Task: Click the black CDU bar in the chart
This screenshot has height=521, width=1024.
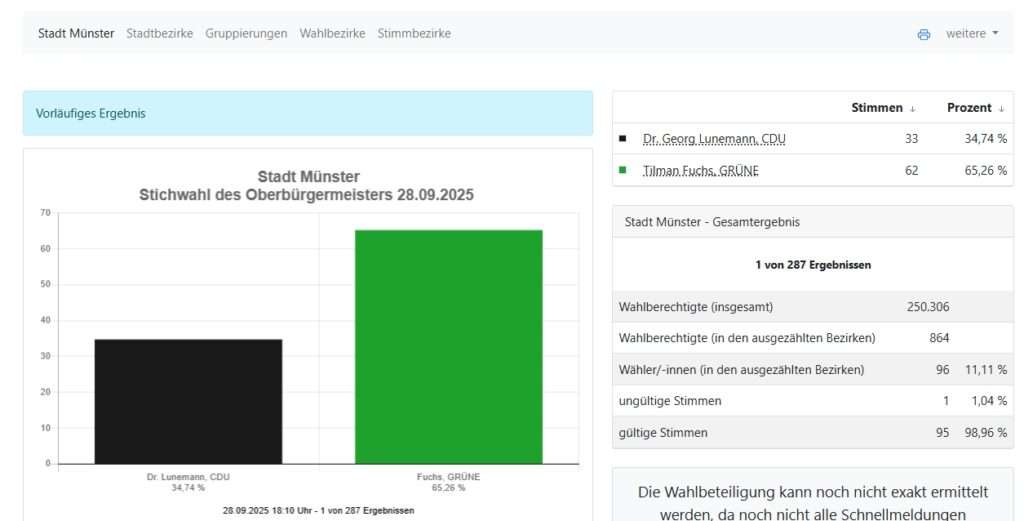Action: tap(188, 401)
